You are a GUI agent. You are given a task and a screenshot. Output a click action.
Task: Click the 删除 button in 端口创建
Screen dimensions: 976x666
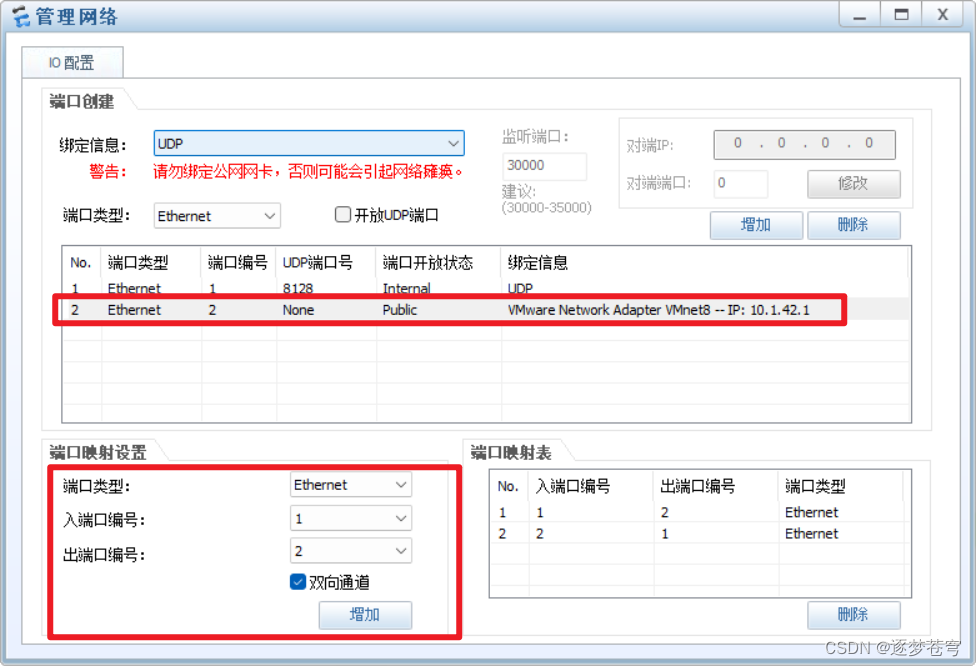tap(853, 225)
